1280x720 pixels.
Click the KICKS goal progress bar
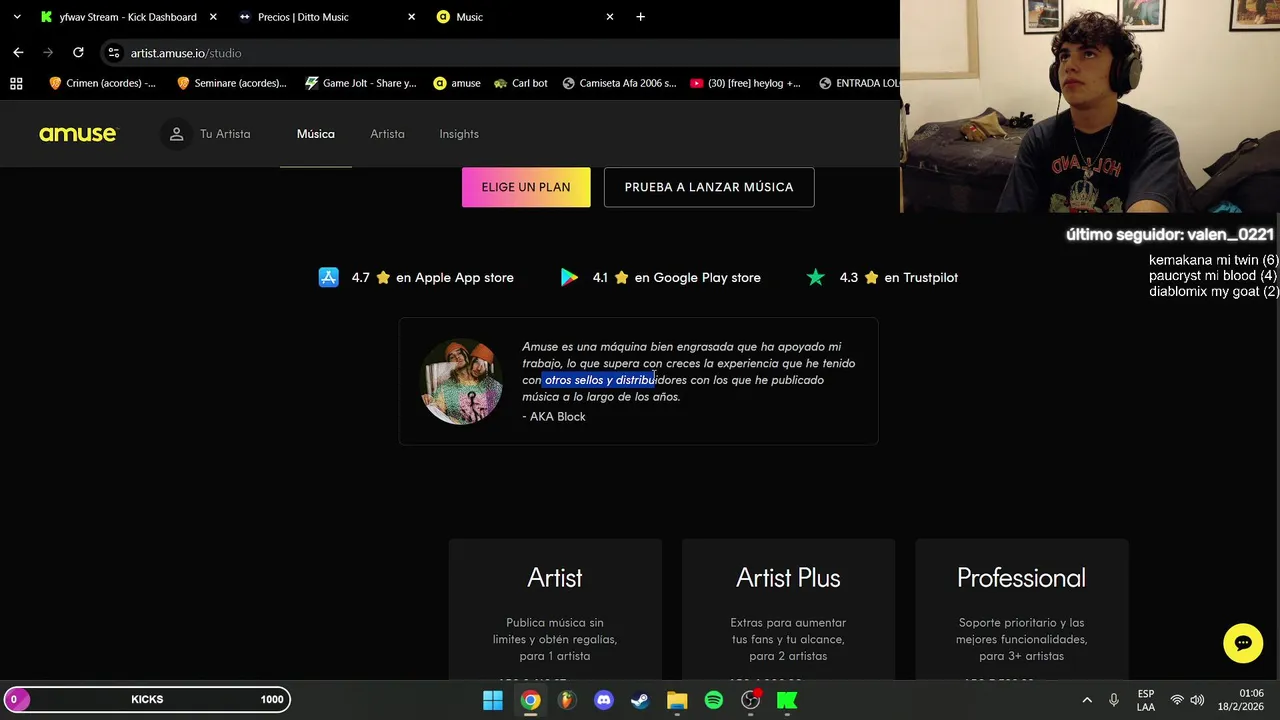[147, 699]
